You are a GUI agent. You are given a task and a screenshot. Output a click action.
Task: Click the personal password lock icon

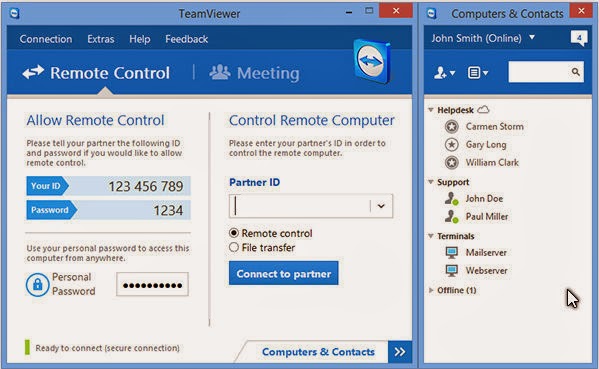37,285
